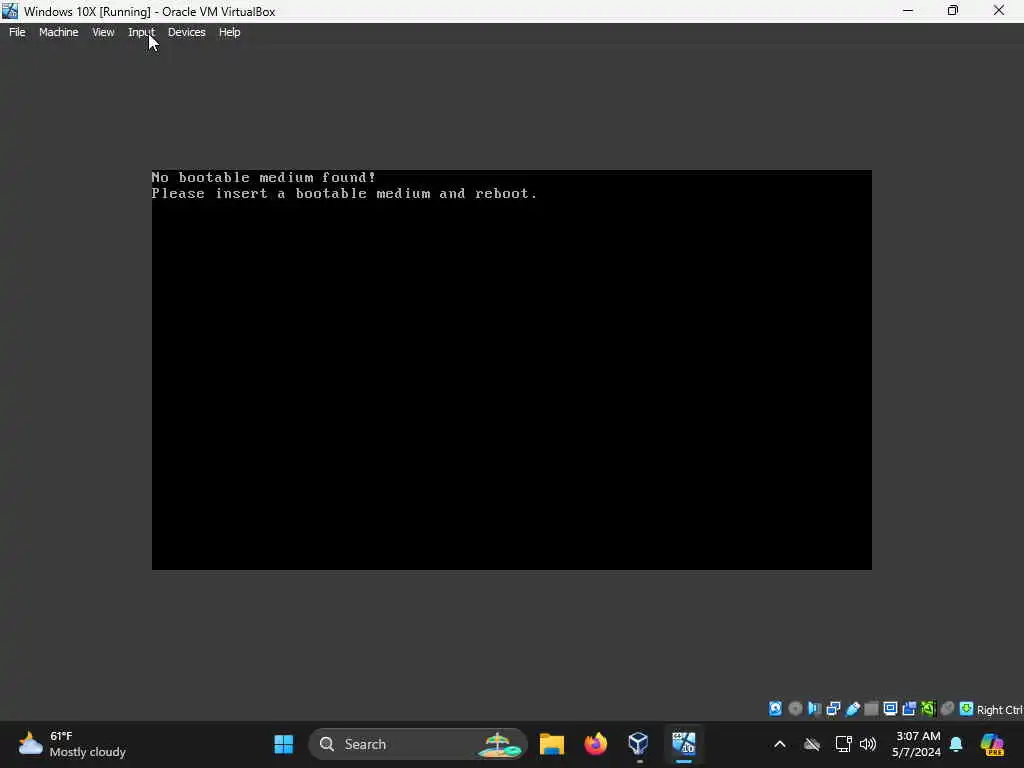Click the VirtualBox window title bar icon
The width and height of the screenshot is (1024, 768).
click(x=10, y=11)
